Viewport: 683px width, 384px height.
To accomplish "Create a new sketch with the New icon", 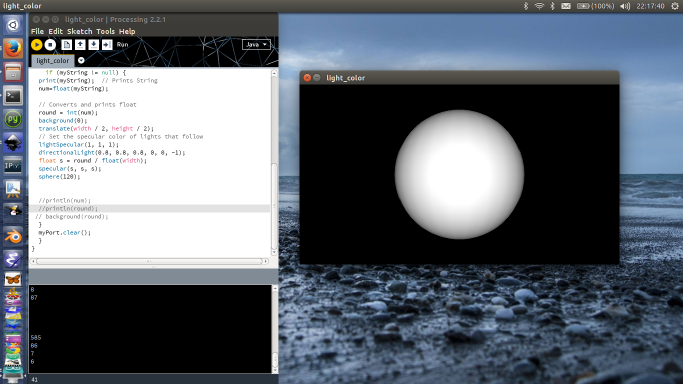I will click(67, 44).
